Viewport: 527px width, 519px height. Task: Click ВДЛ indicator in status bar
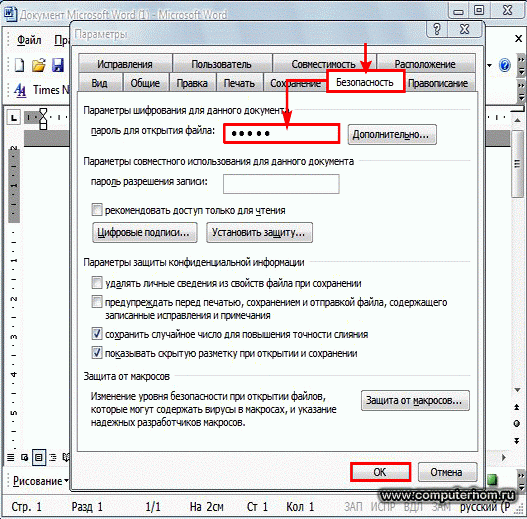click(x=413, y=507)
